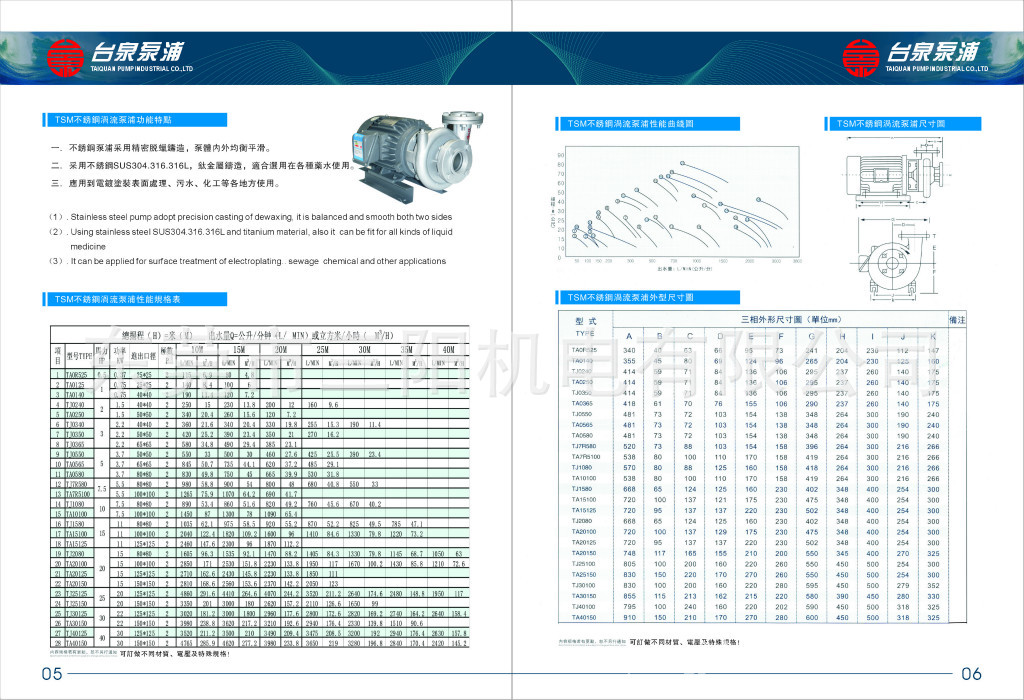Click Chinese feature line starting with 一.
1024x700 pixels.
pos(161,148)
